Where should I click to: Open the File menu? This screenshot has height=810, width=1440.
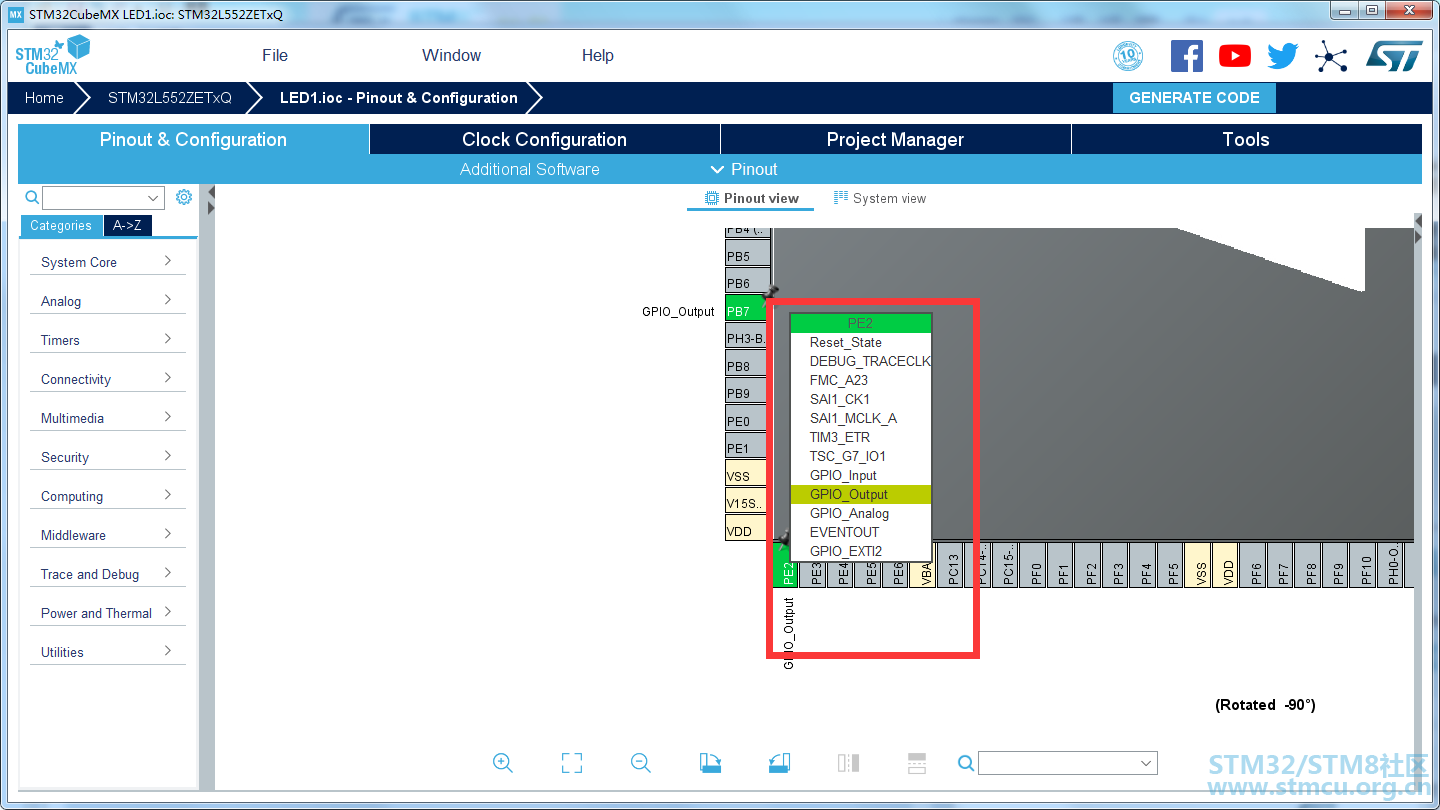tap(275, 56)
